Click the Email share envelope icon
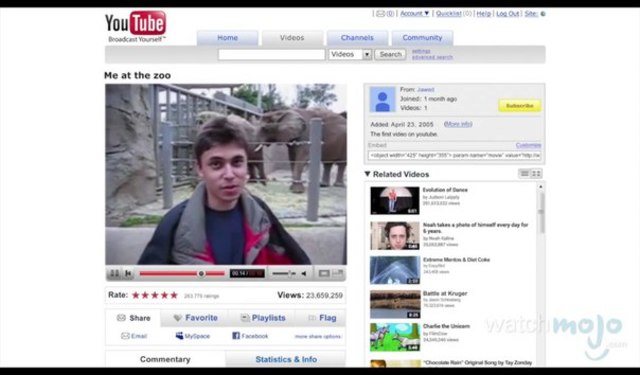This screenshot has width=640, height=375. (x=125, y=336)
